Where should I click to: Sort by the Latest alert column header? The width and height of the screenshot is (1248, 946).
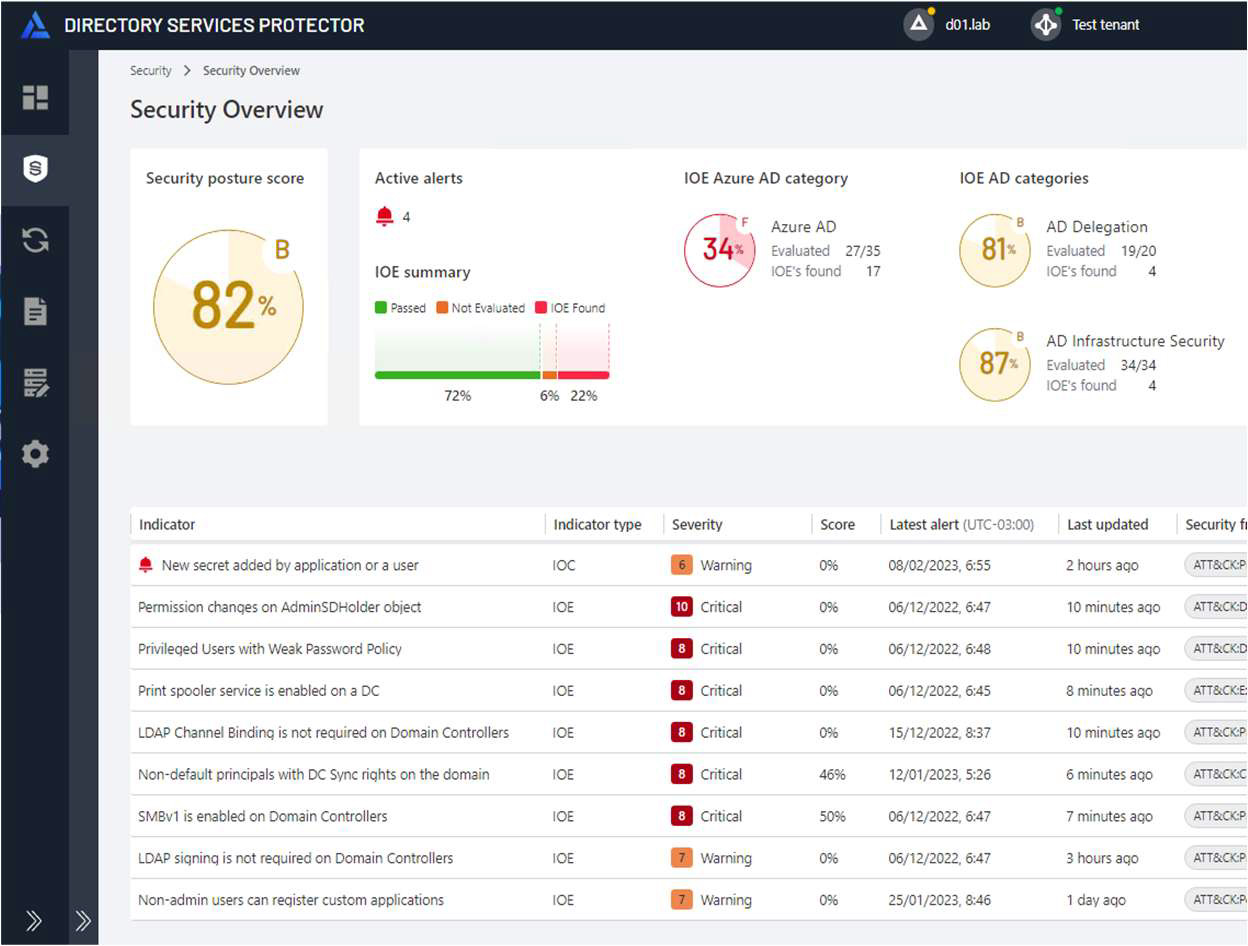[961, 524]
